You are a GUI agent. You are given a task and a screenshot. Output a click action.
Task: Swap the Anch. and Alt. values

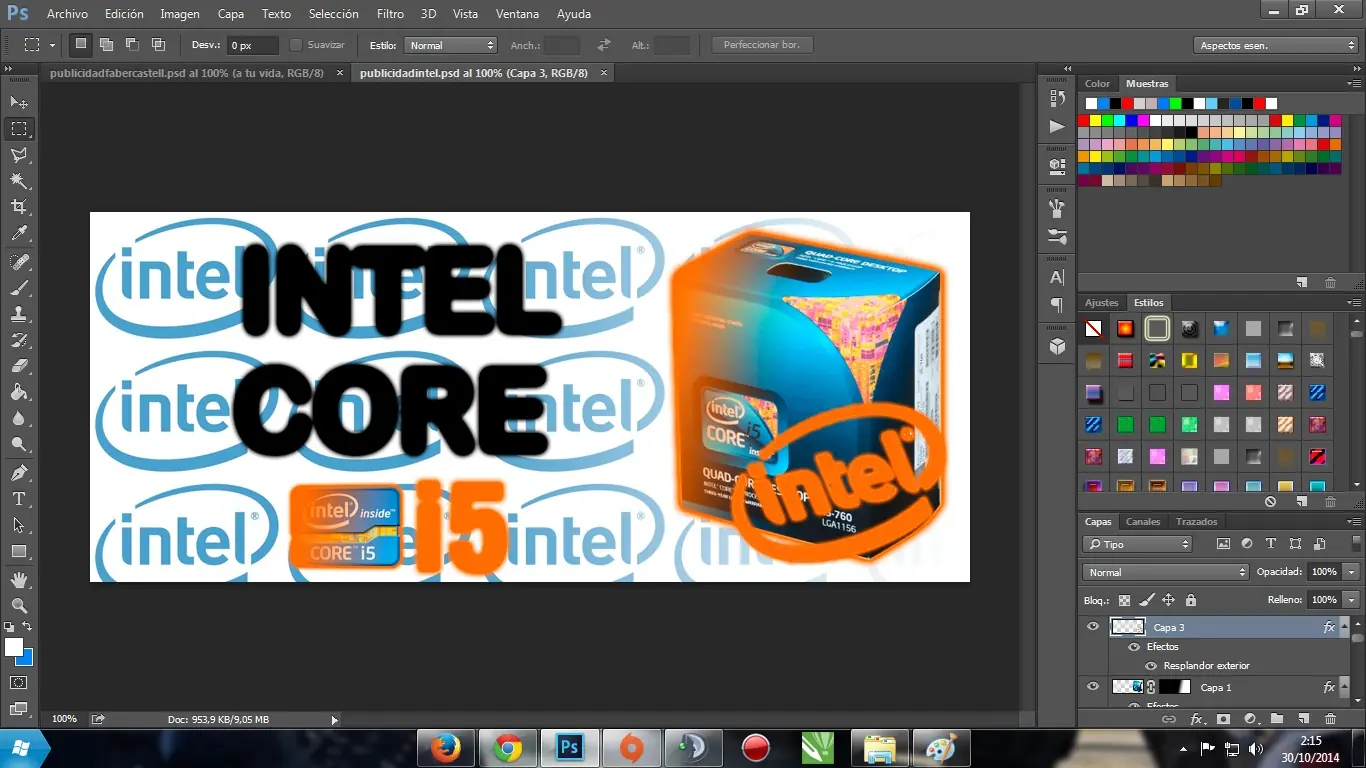[603, 45]
